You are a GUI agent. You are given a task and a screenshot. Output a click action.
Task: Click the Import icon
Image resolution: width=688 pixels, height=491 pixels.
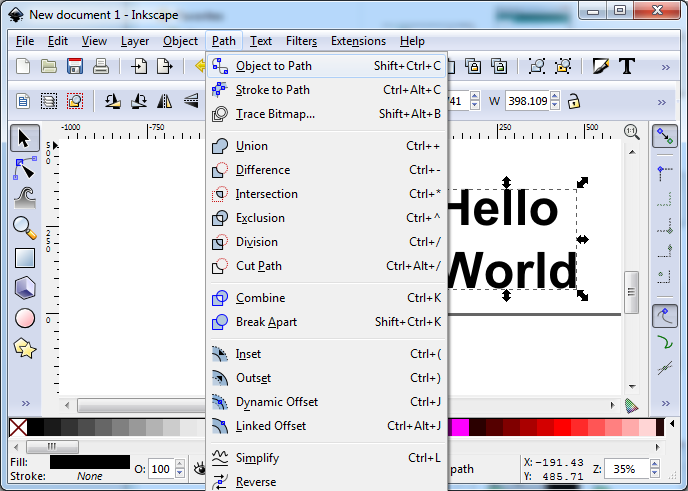coord(139,67)
